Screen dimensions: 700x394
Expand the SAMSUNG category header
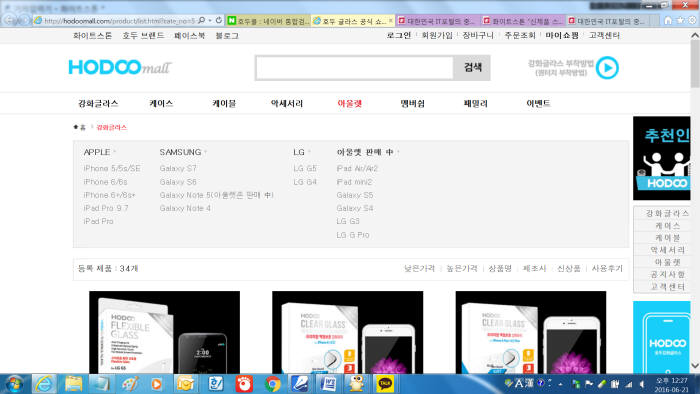tap(183, 152)
